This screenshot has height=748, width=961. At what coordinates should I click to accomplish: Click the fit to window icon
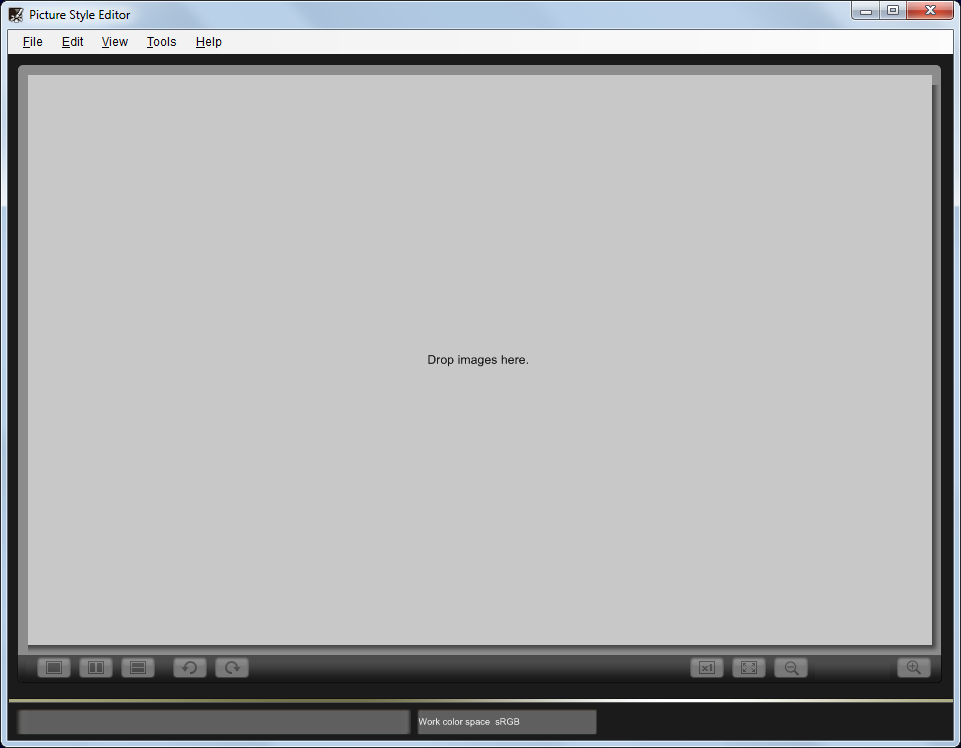click(x=749, y=668)
